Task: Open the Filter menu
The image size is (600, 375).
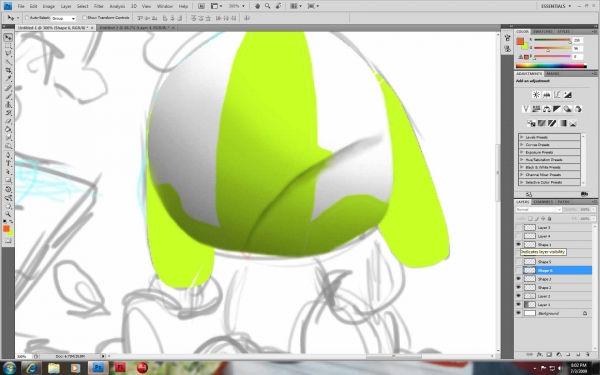Action: 99,6
